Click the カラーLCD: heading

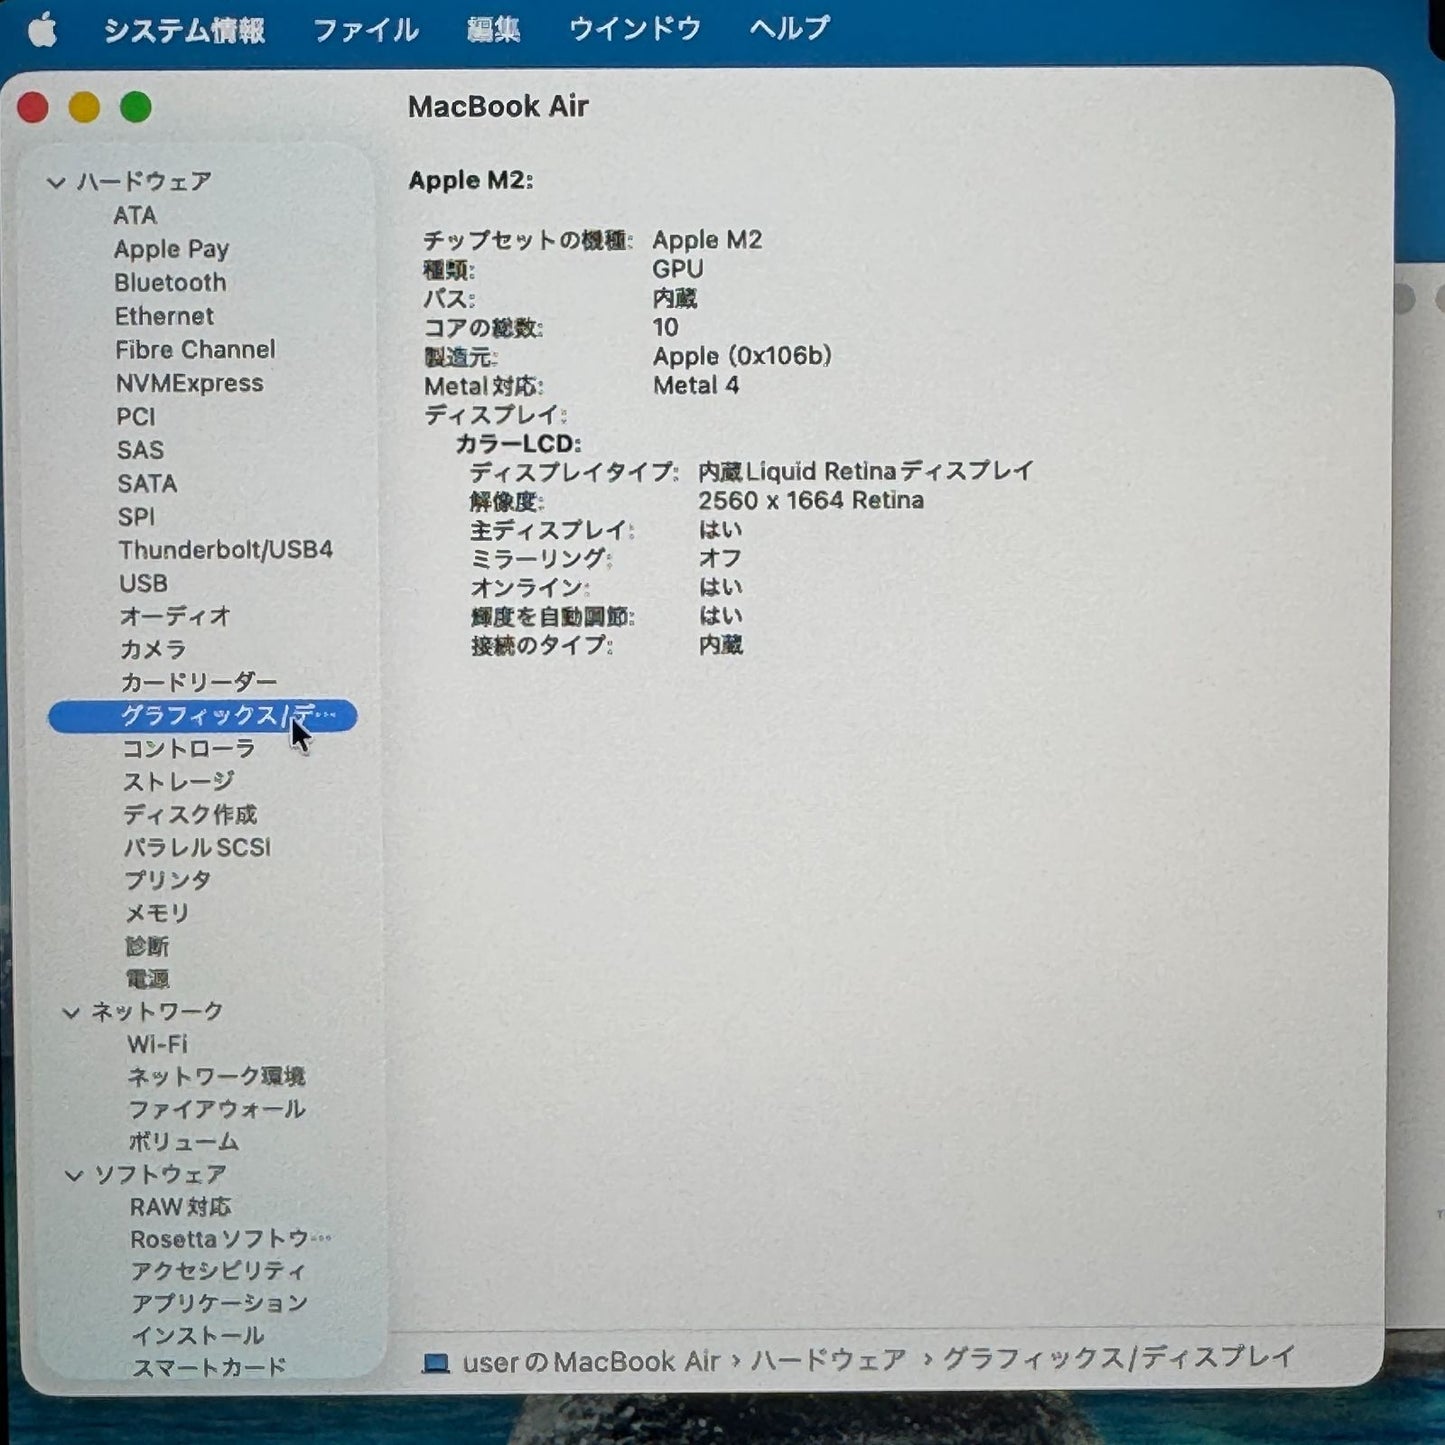coord(518,444)
